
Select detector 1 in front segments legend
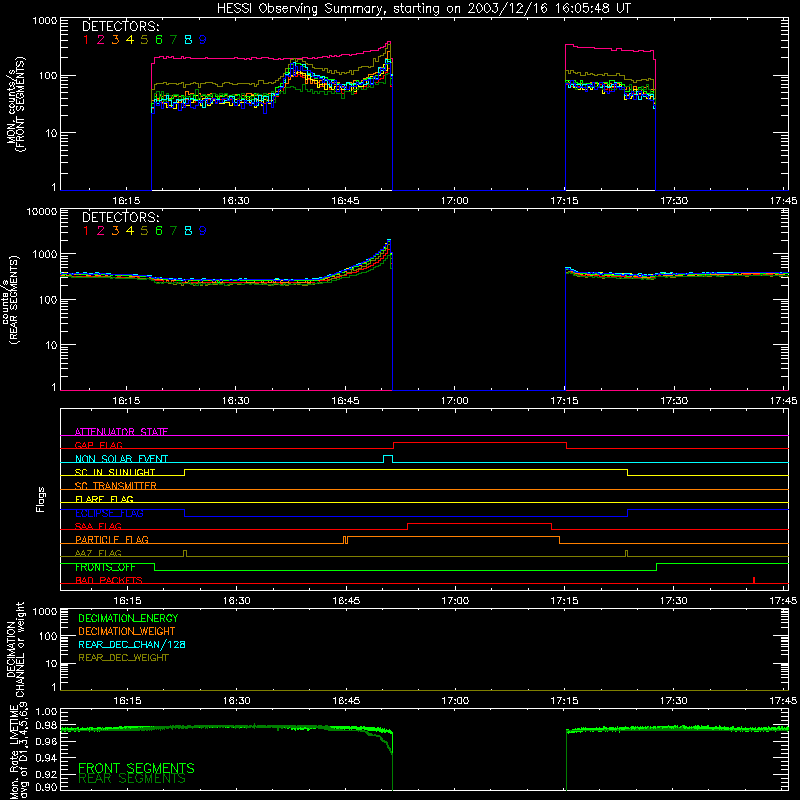(86, 39)
